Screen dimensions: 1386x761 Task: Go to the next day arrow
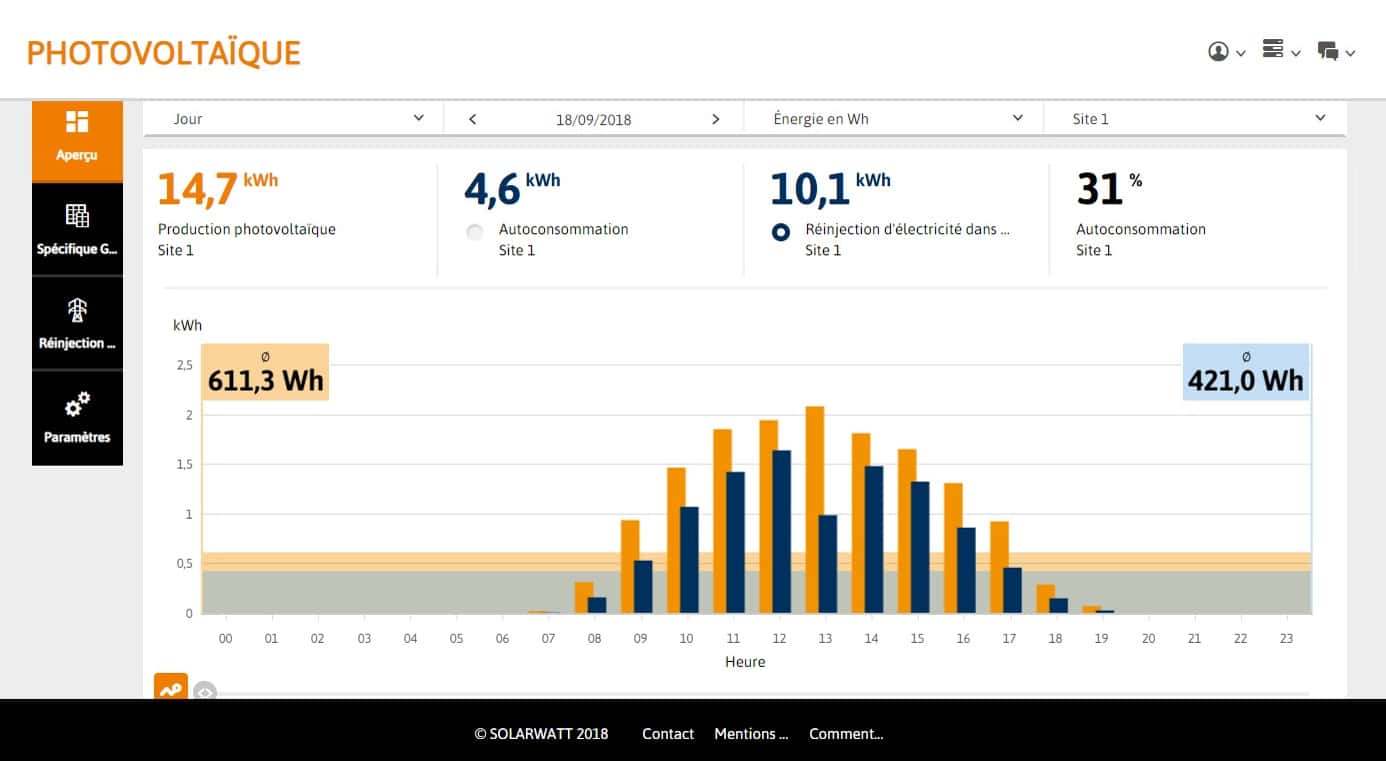[715, 119]
